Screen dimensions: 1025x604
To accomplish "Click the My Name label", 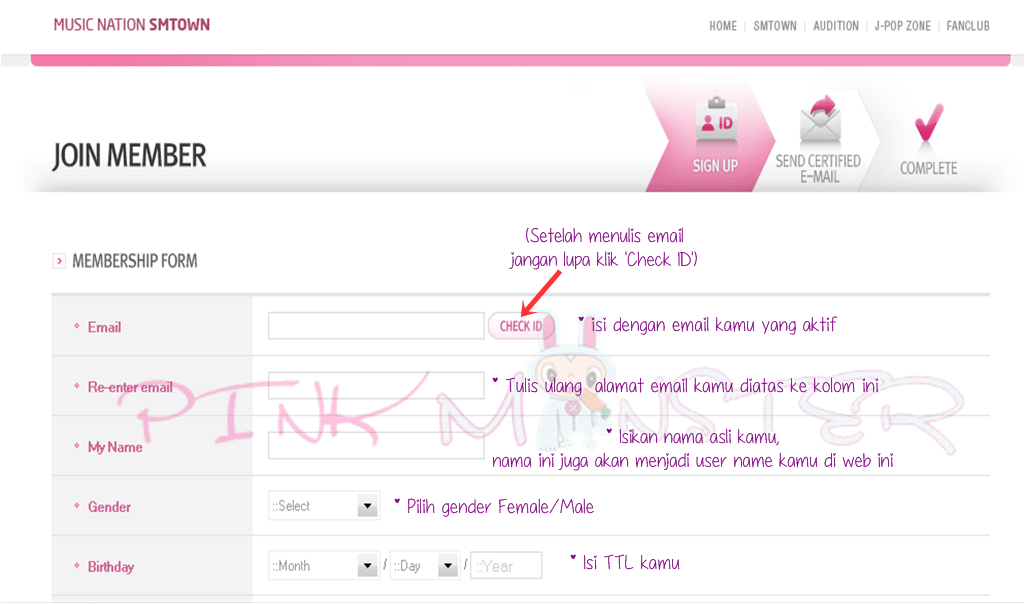I will [x=115, y=447].
